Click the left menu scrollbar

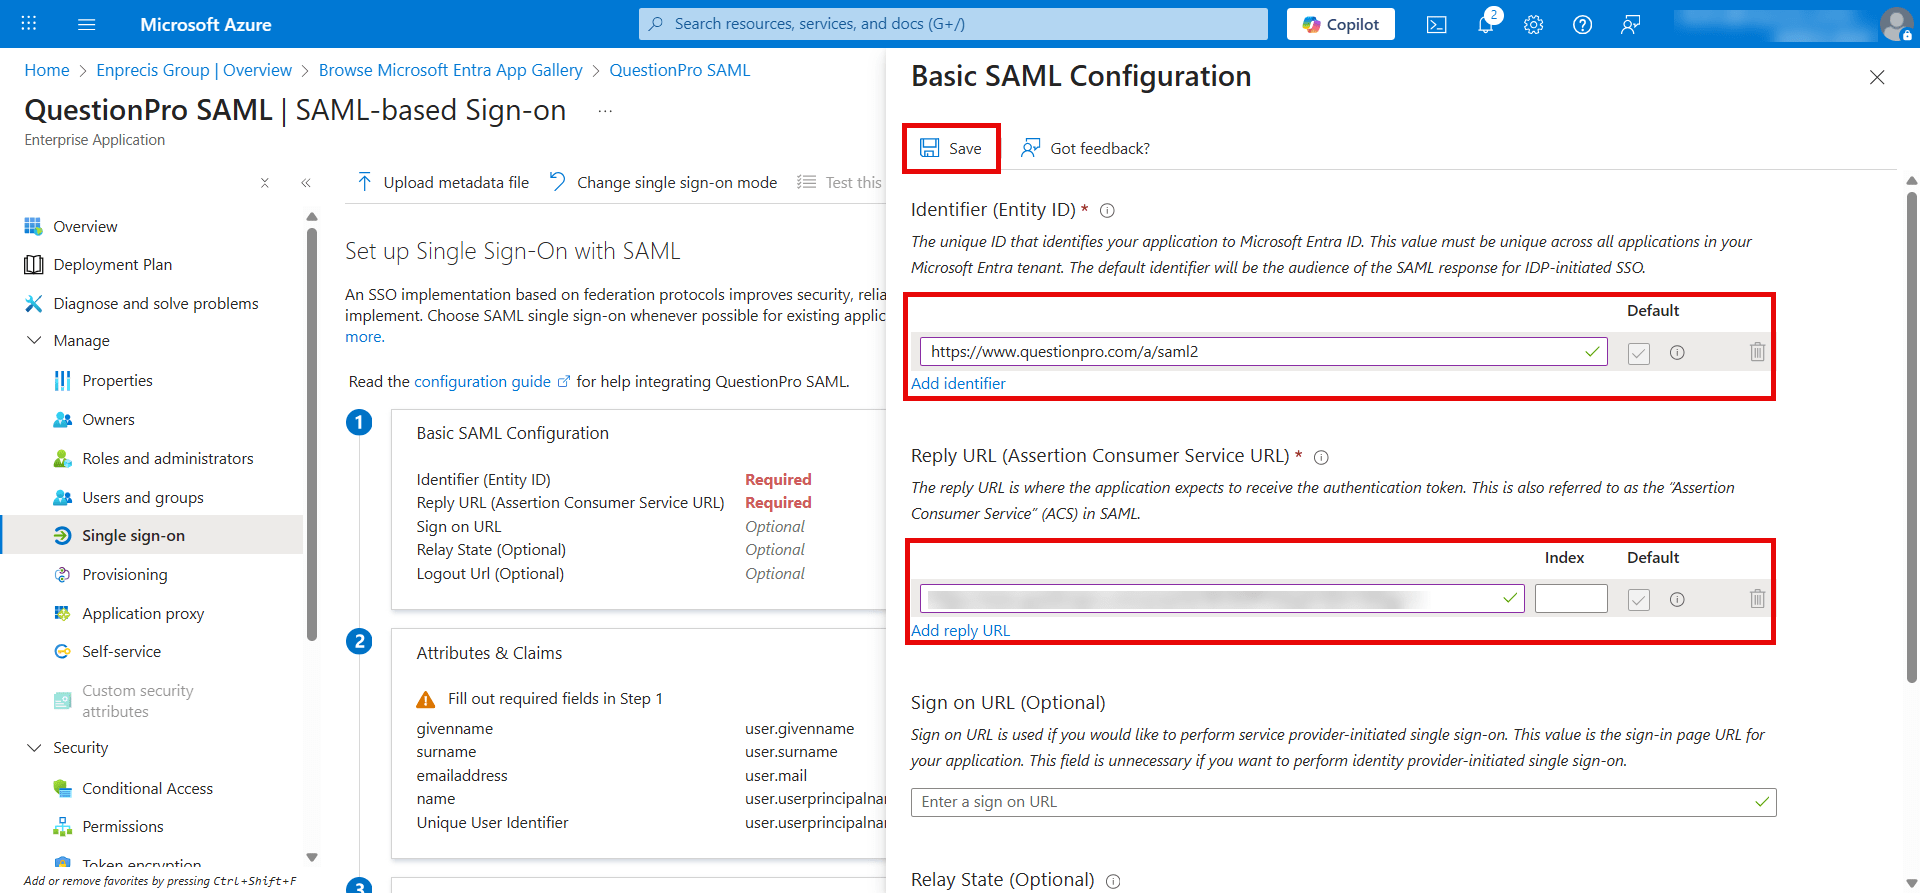[312, 433]
